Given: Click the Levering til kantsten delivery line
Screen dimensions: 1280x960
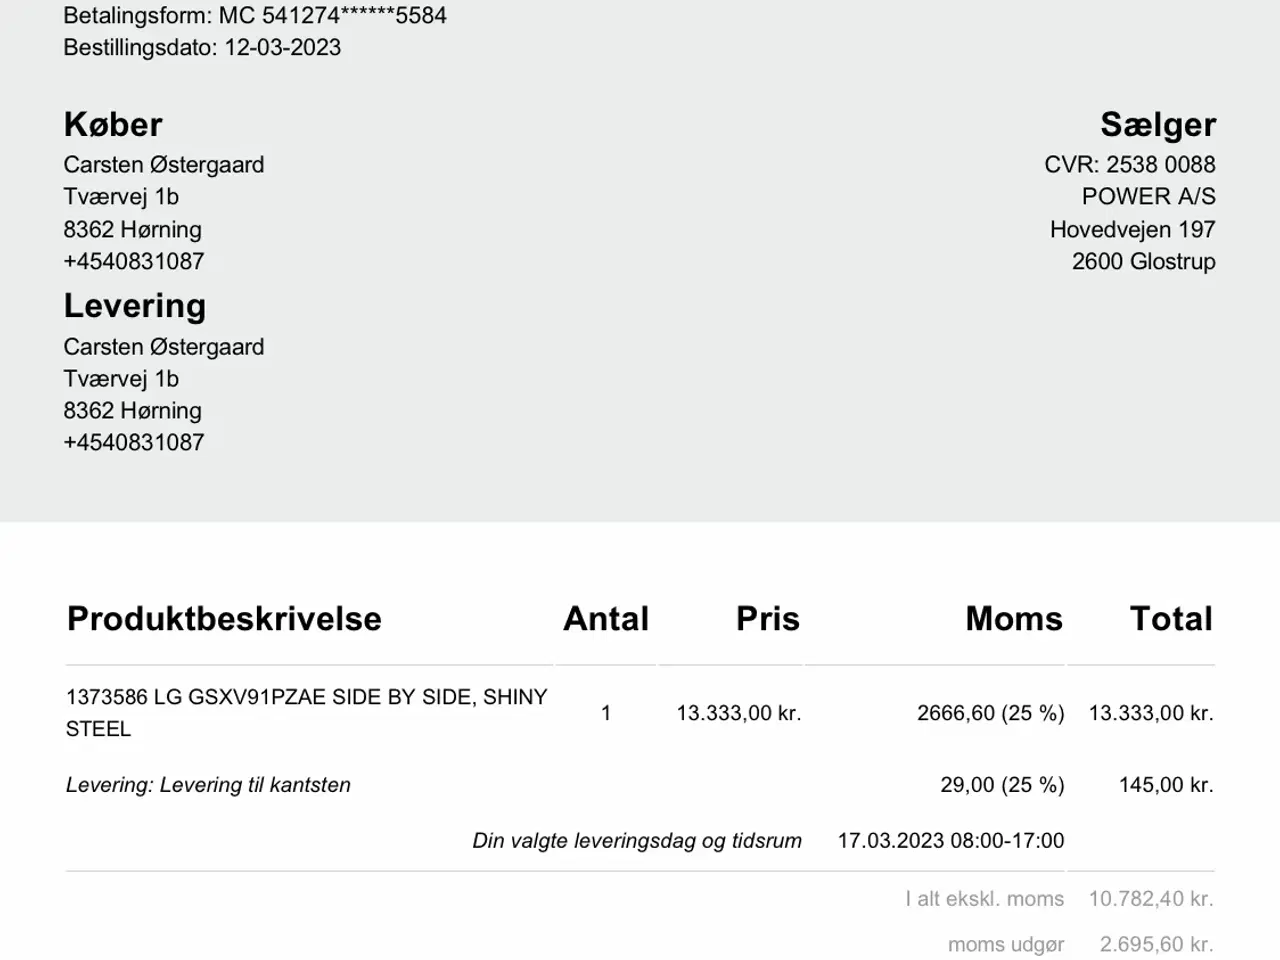Looking at the screenshot, I should click(x=208, y=785).
